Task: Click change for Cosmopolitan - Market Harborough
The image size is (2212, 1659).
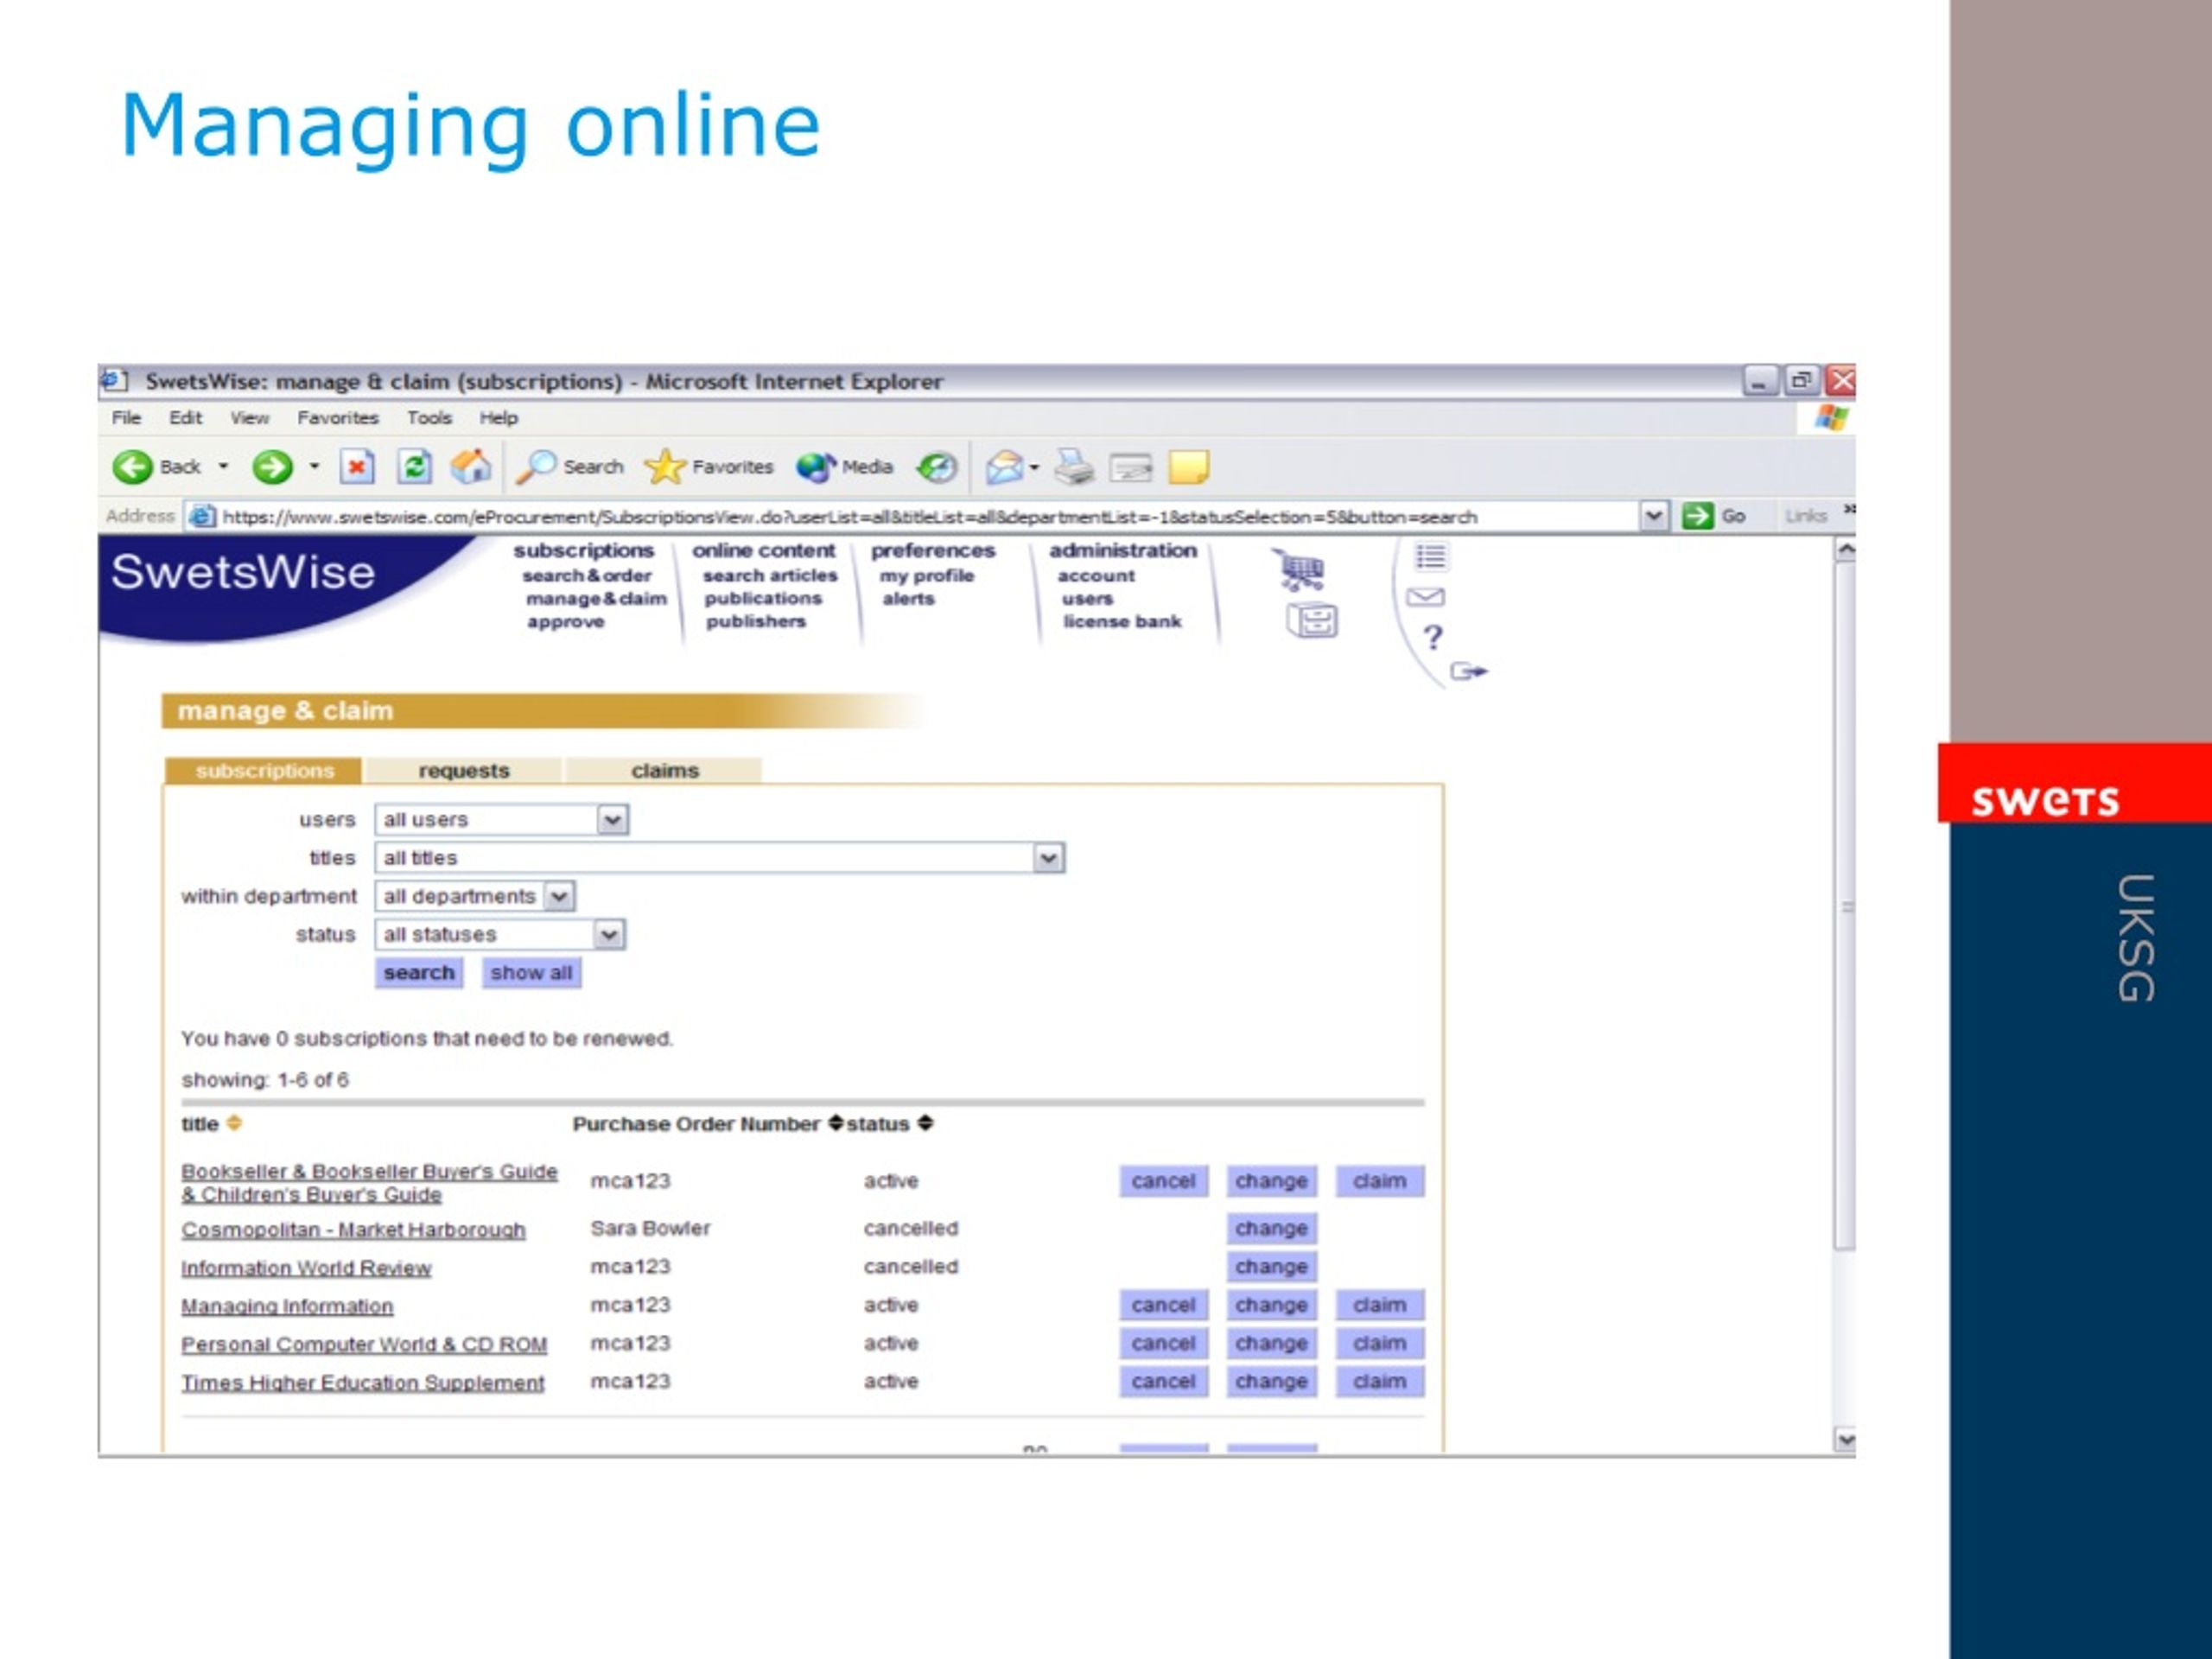Action: point(1271,1228)
